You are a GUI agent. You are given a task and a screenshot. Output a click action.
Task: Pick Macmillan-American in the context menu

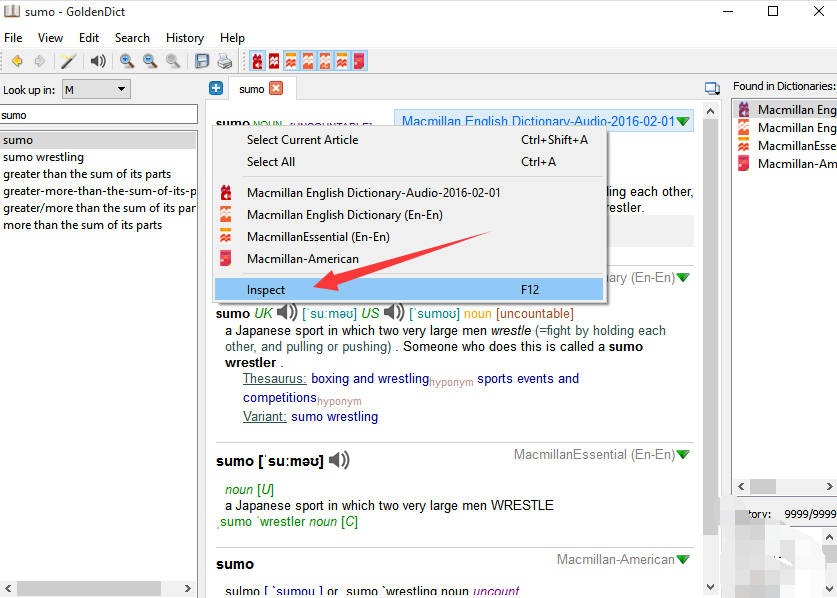(x=409, y=258)
